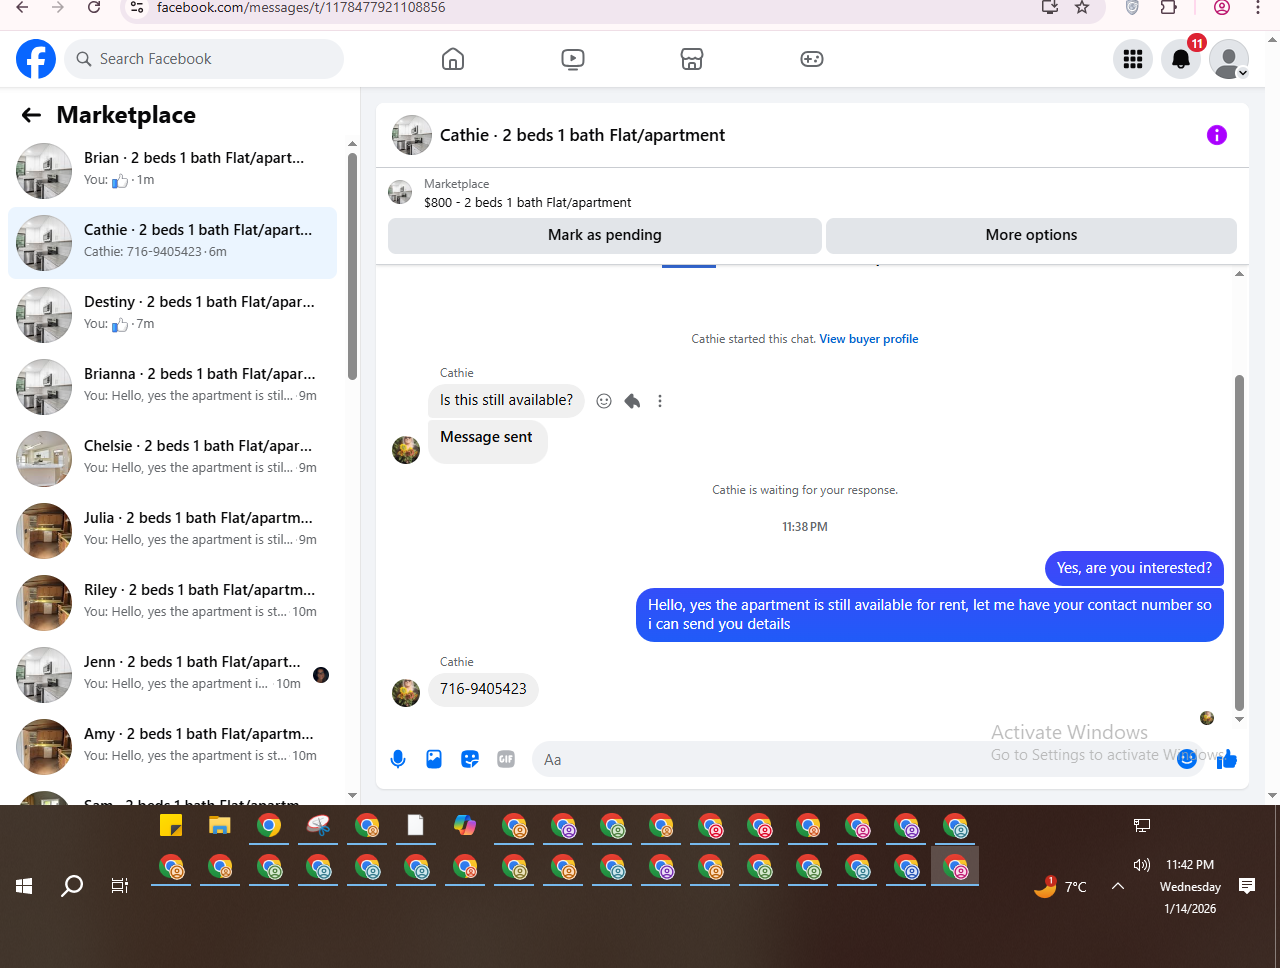Send a thumbs-up like in composer
Viewport: 1280px width, 968px height.
click(x=1227, y=759)
